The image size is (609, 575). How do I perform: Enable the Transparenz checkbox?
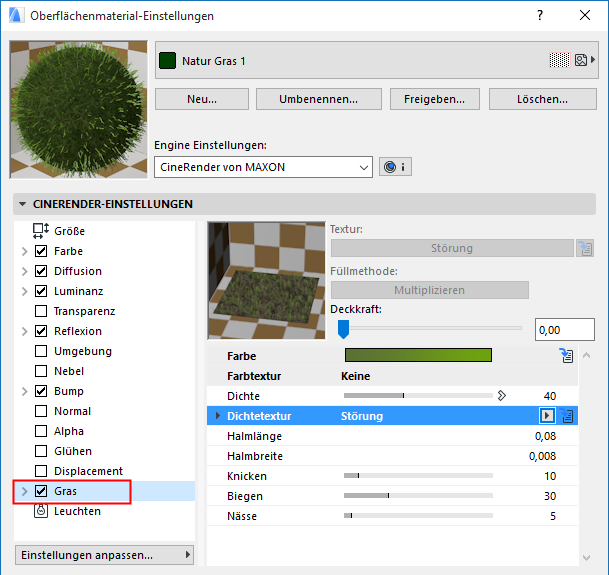click(x=41, y=311)
